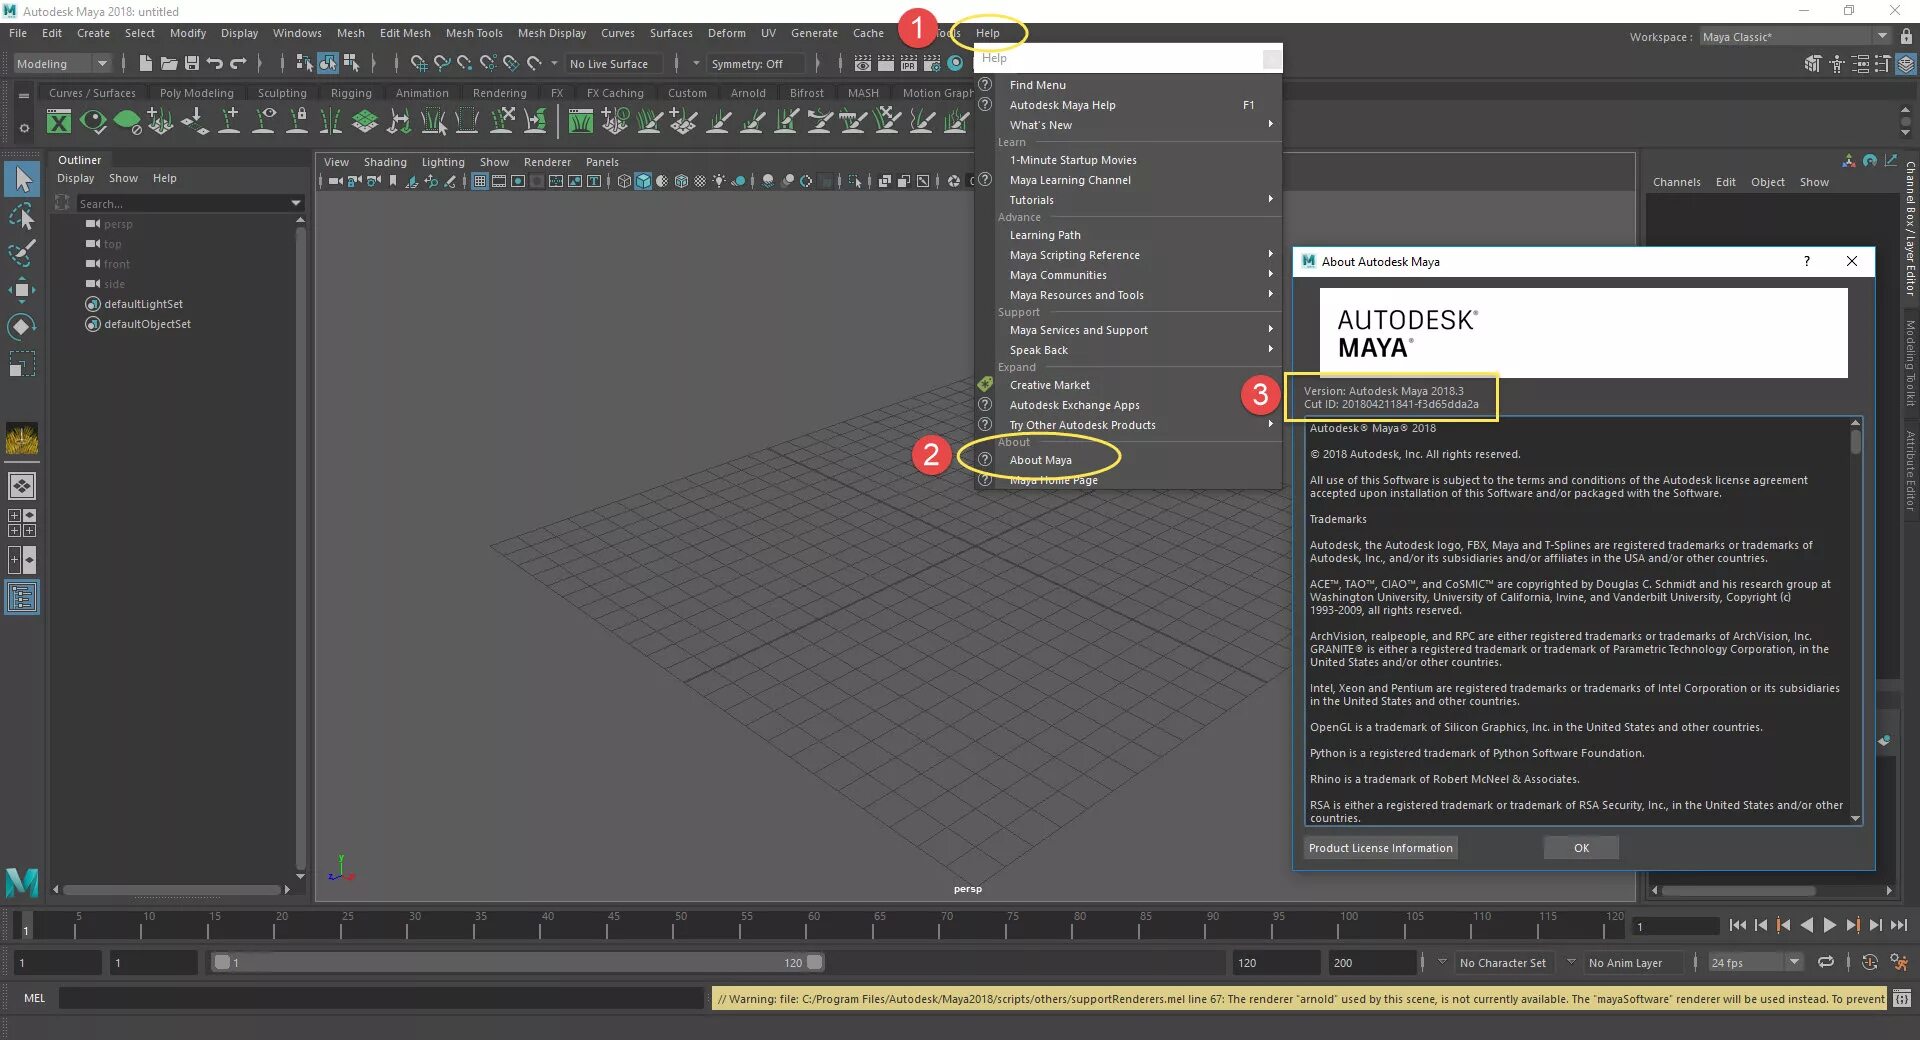This screenshot has height=1040, width=1920.
Task: Click OK in About Autodesk Maya dialog
Action: [1581, 848]
